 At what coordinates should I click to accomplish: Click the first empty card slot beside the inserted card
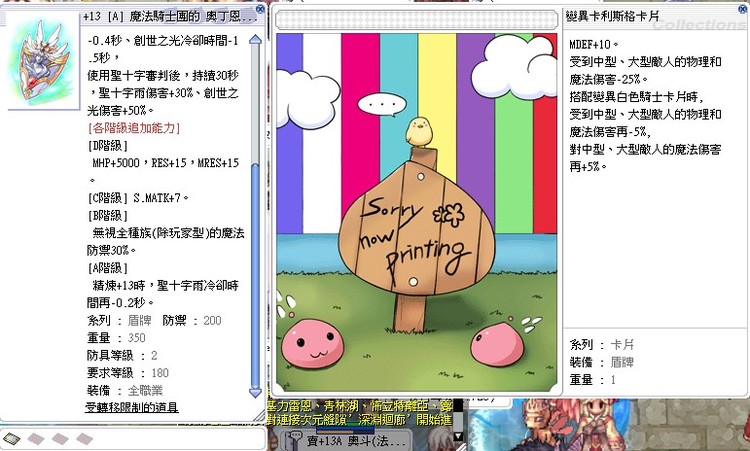(x=36, y=438)
